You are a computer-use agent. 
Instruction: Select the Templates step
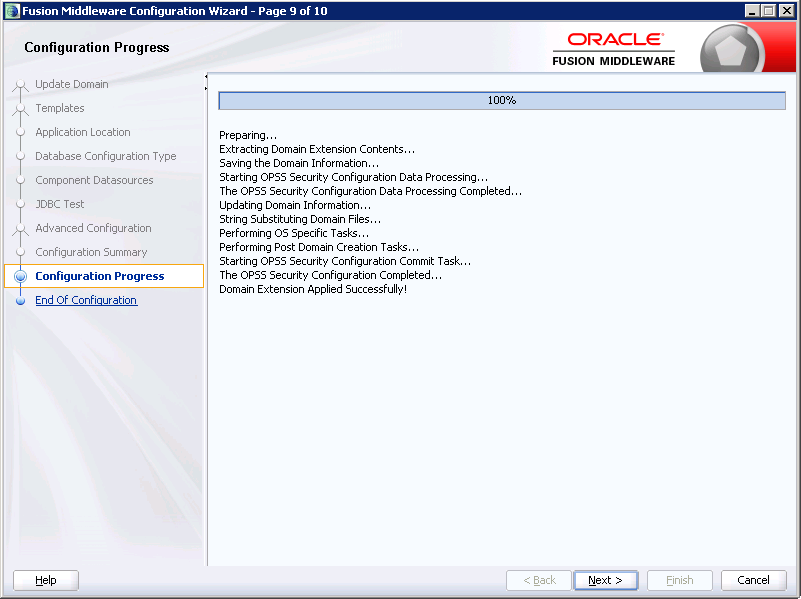[x=60, y=108]
